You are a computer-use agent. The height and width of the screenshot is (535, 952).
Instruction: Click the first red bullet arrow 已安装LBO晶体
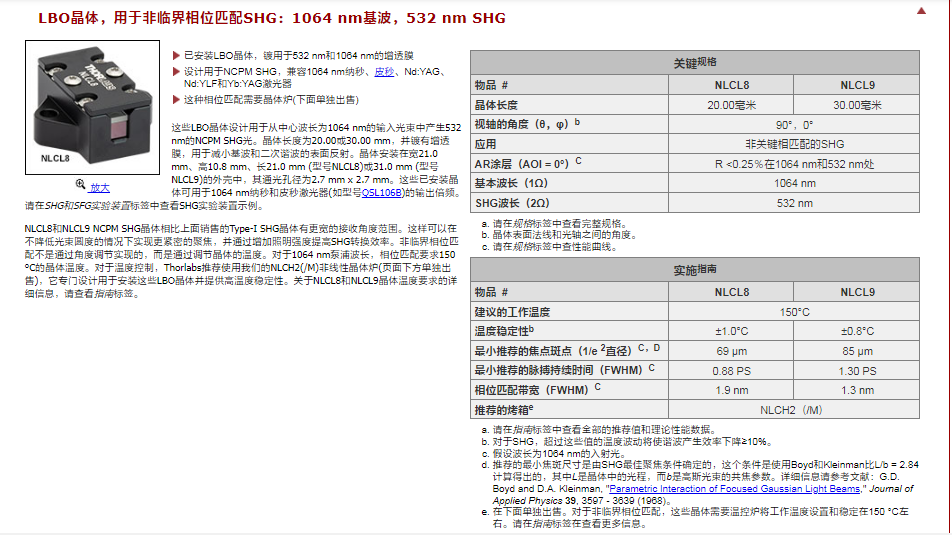[x=178, y=54]
